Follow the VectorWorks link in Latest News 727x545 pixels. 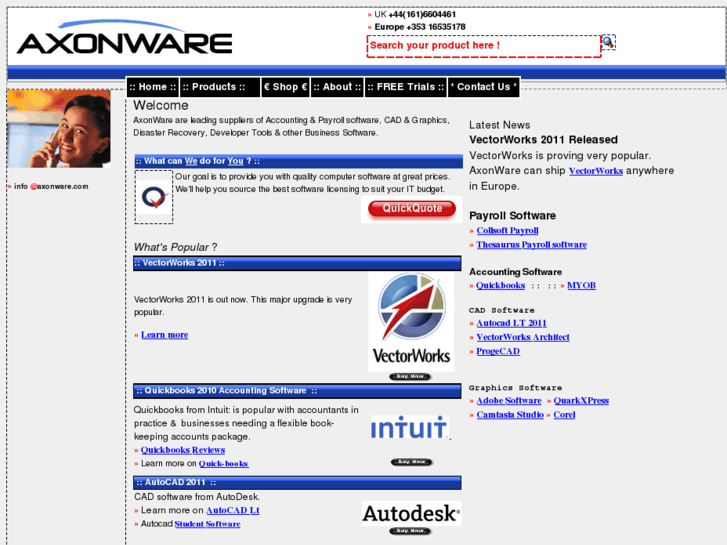[596, 171]
